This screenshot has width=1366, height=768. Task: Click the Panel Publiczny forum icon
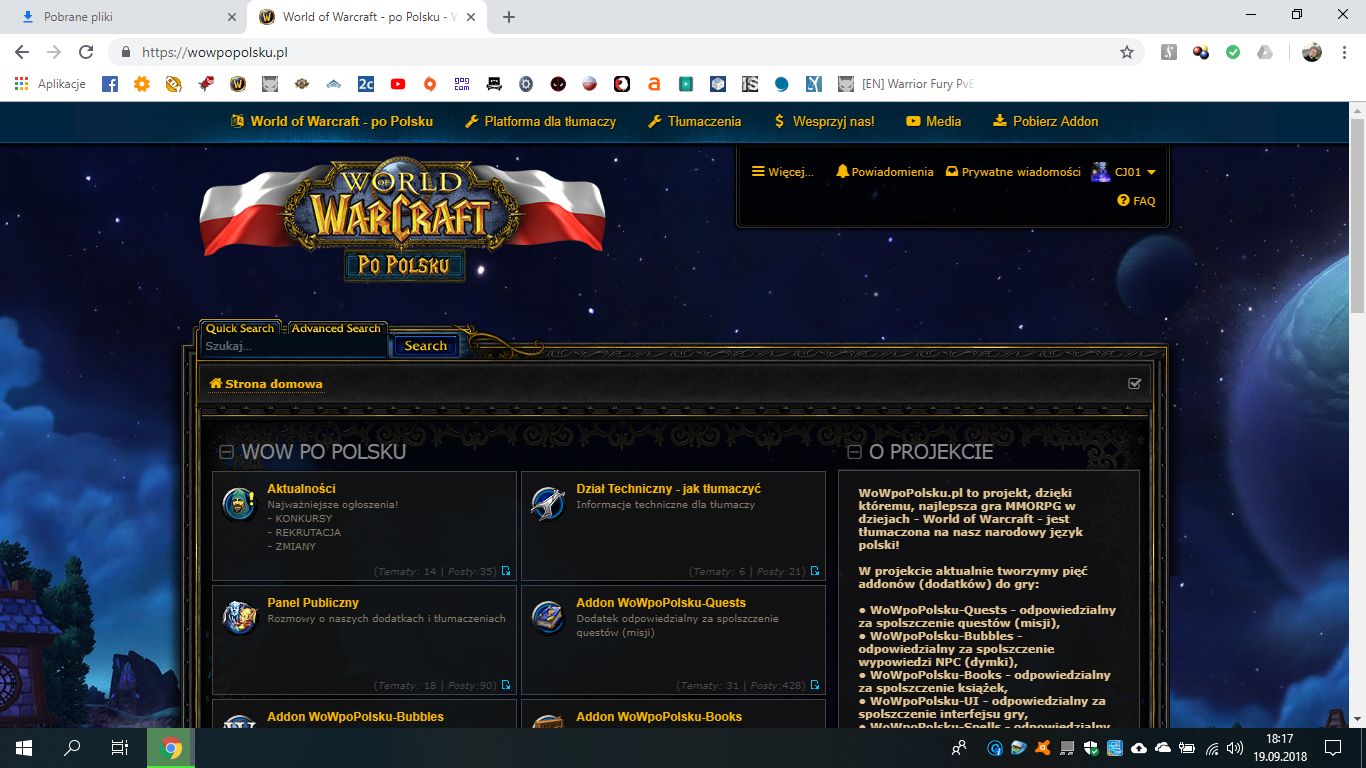pyautogui.click(x=239, y=618)
